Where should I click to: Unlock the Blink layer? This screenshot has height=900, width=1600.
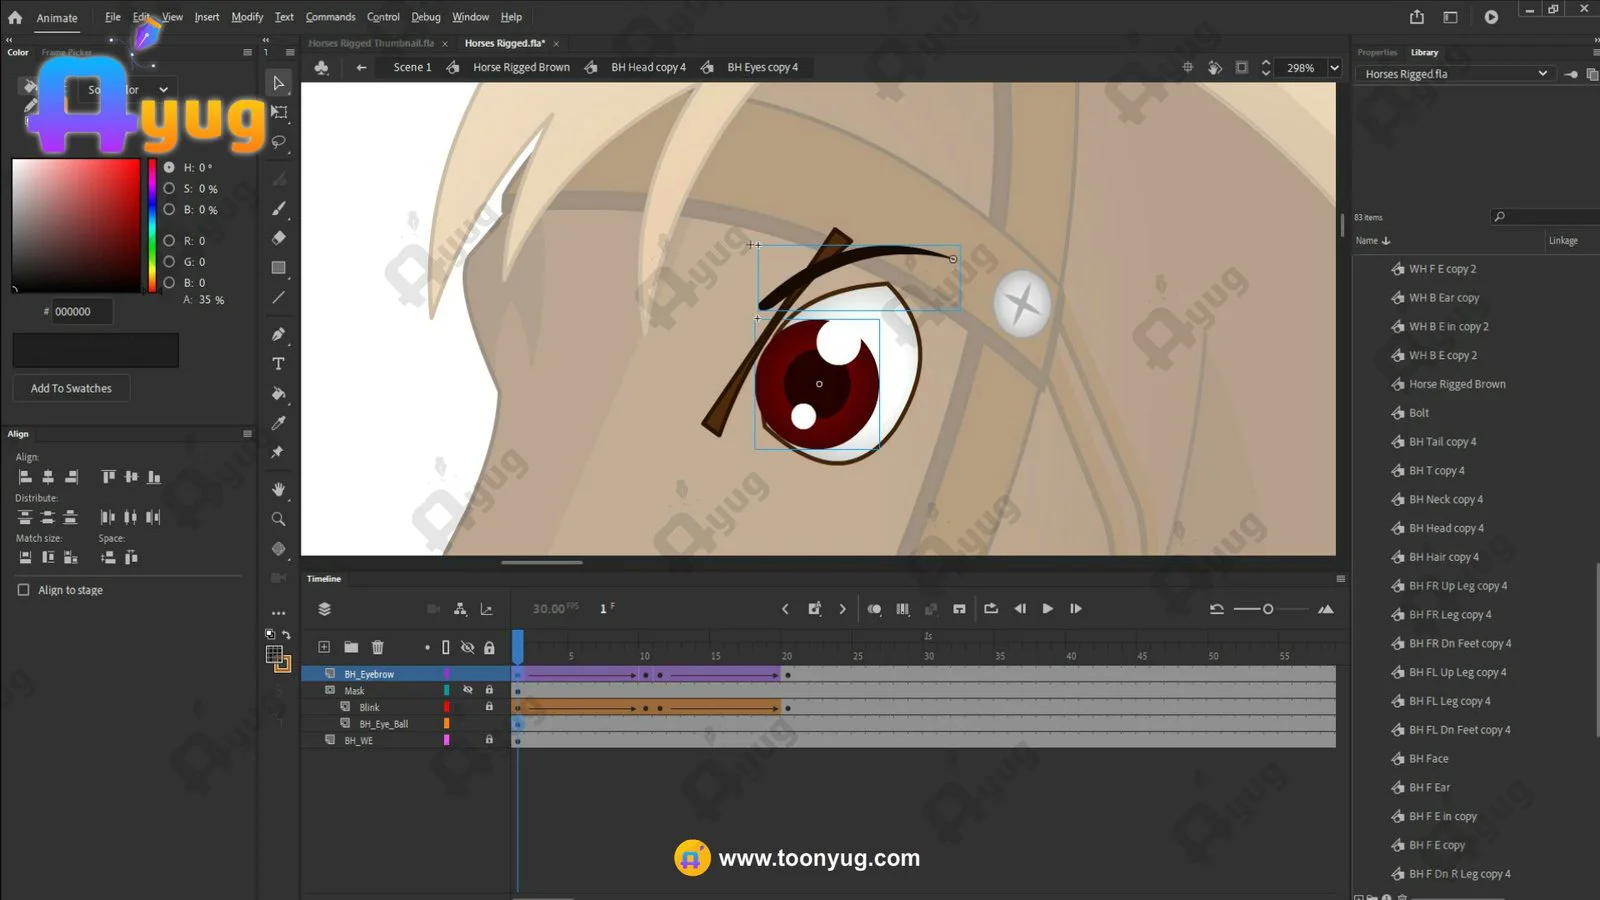click(x=489, y=707)
